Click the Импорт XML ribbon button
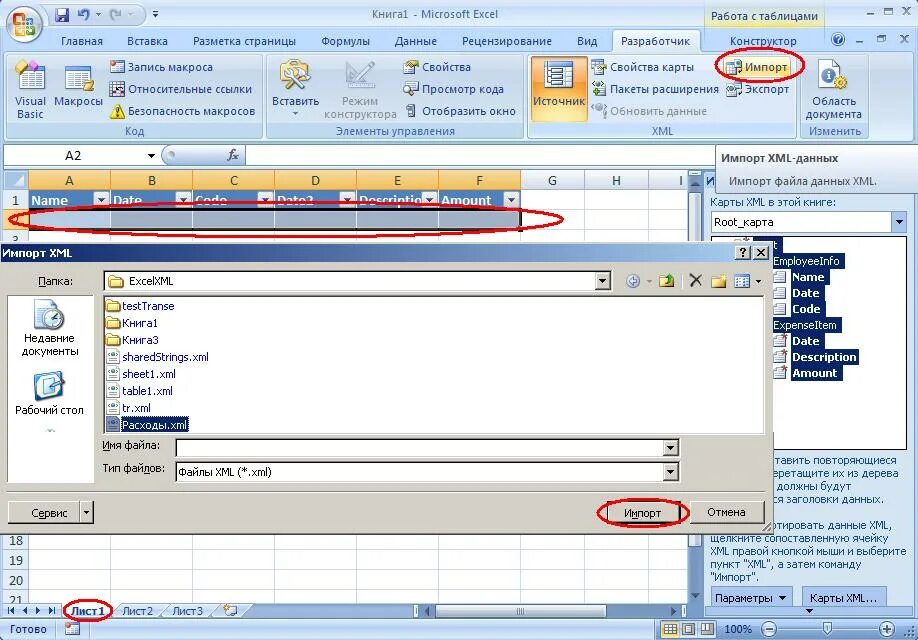This screenshot has height=640, width=918. click(758, 67)
